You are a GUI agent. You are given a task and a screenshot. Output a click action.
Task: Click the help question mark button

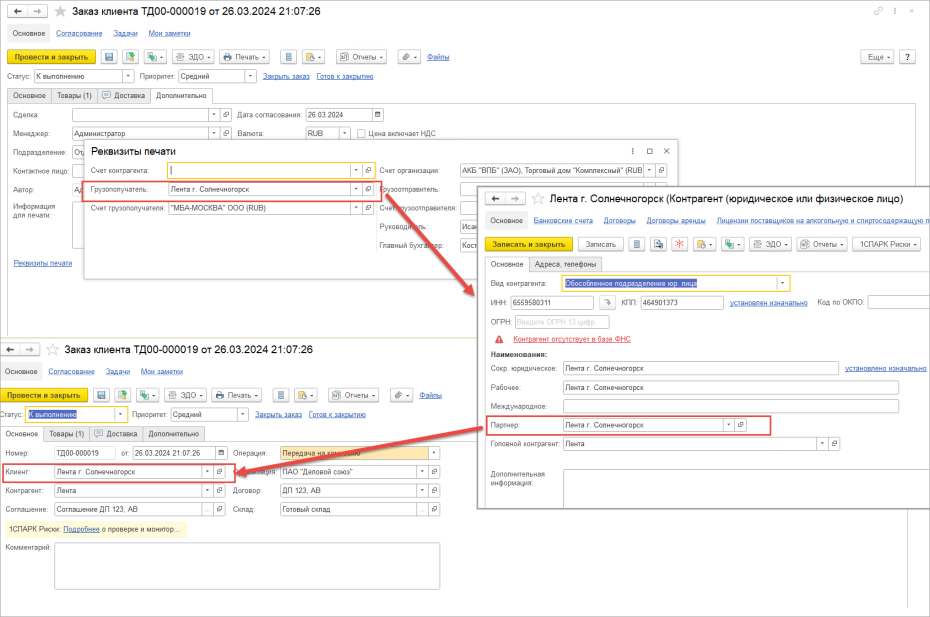click(x=907, y=57)
